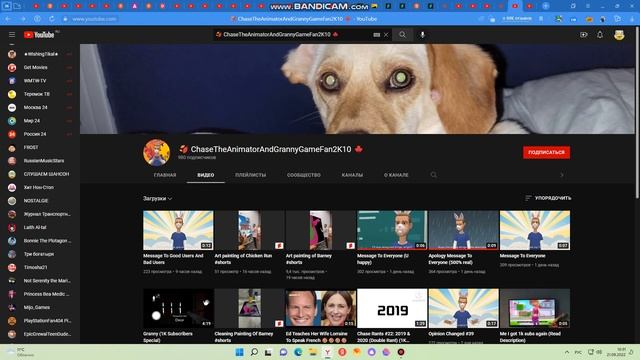Reload the page with browser refresh icon
Image resolution: width=640 pixels, height=360 pixels.
pyautogui.click(x=51, y=19)
